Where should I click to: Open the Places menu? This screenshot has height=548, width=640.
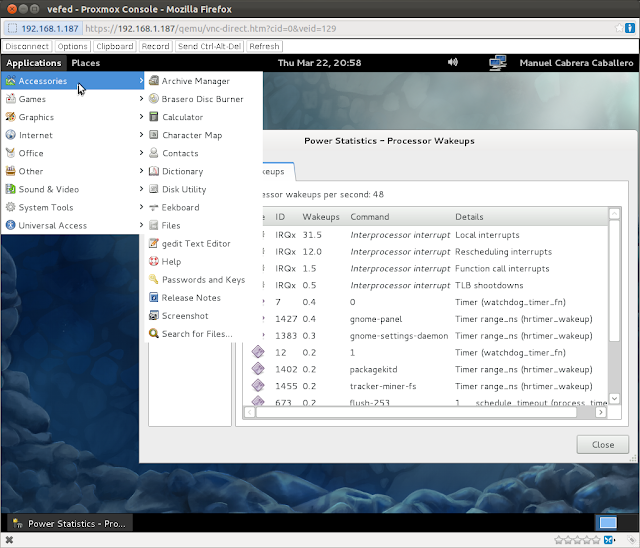[x=86, y=63]
